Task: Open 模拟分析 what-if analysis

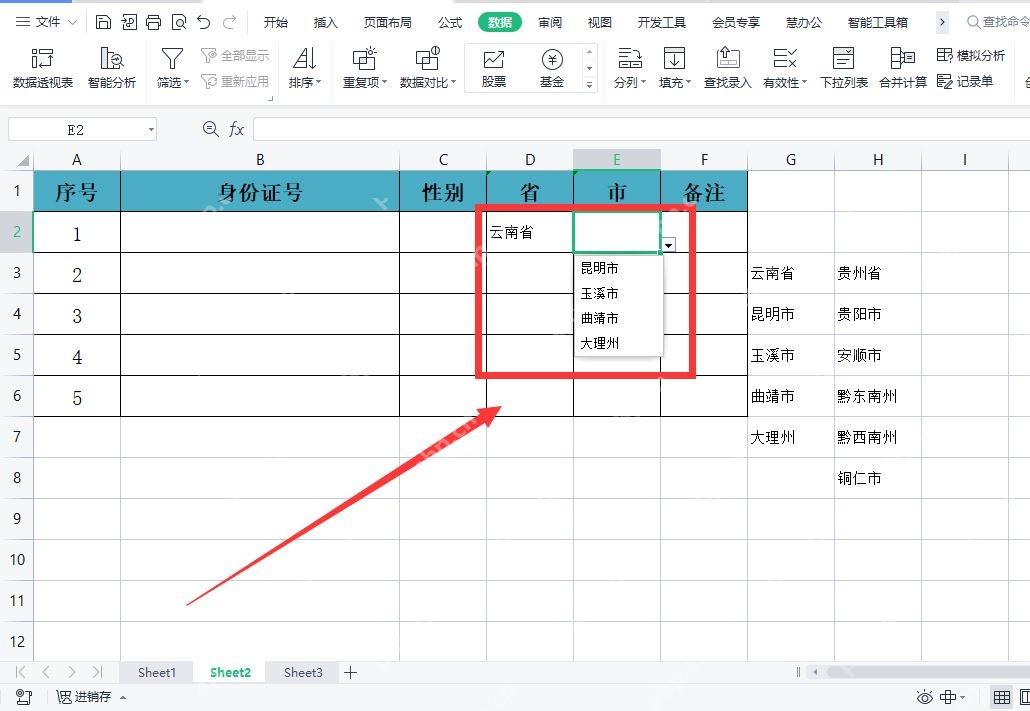Action: point(971,56)
